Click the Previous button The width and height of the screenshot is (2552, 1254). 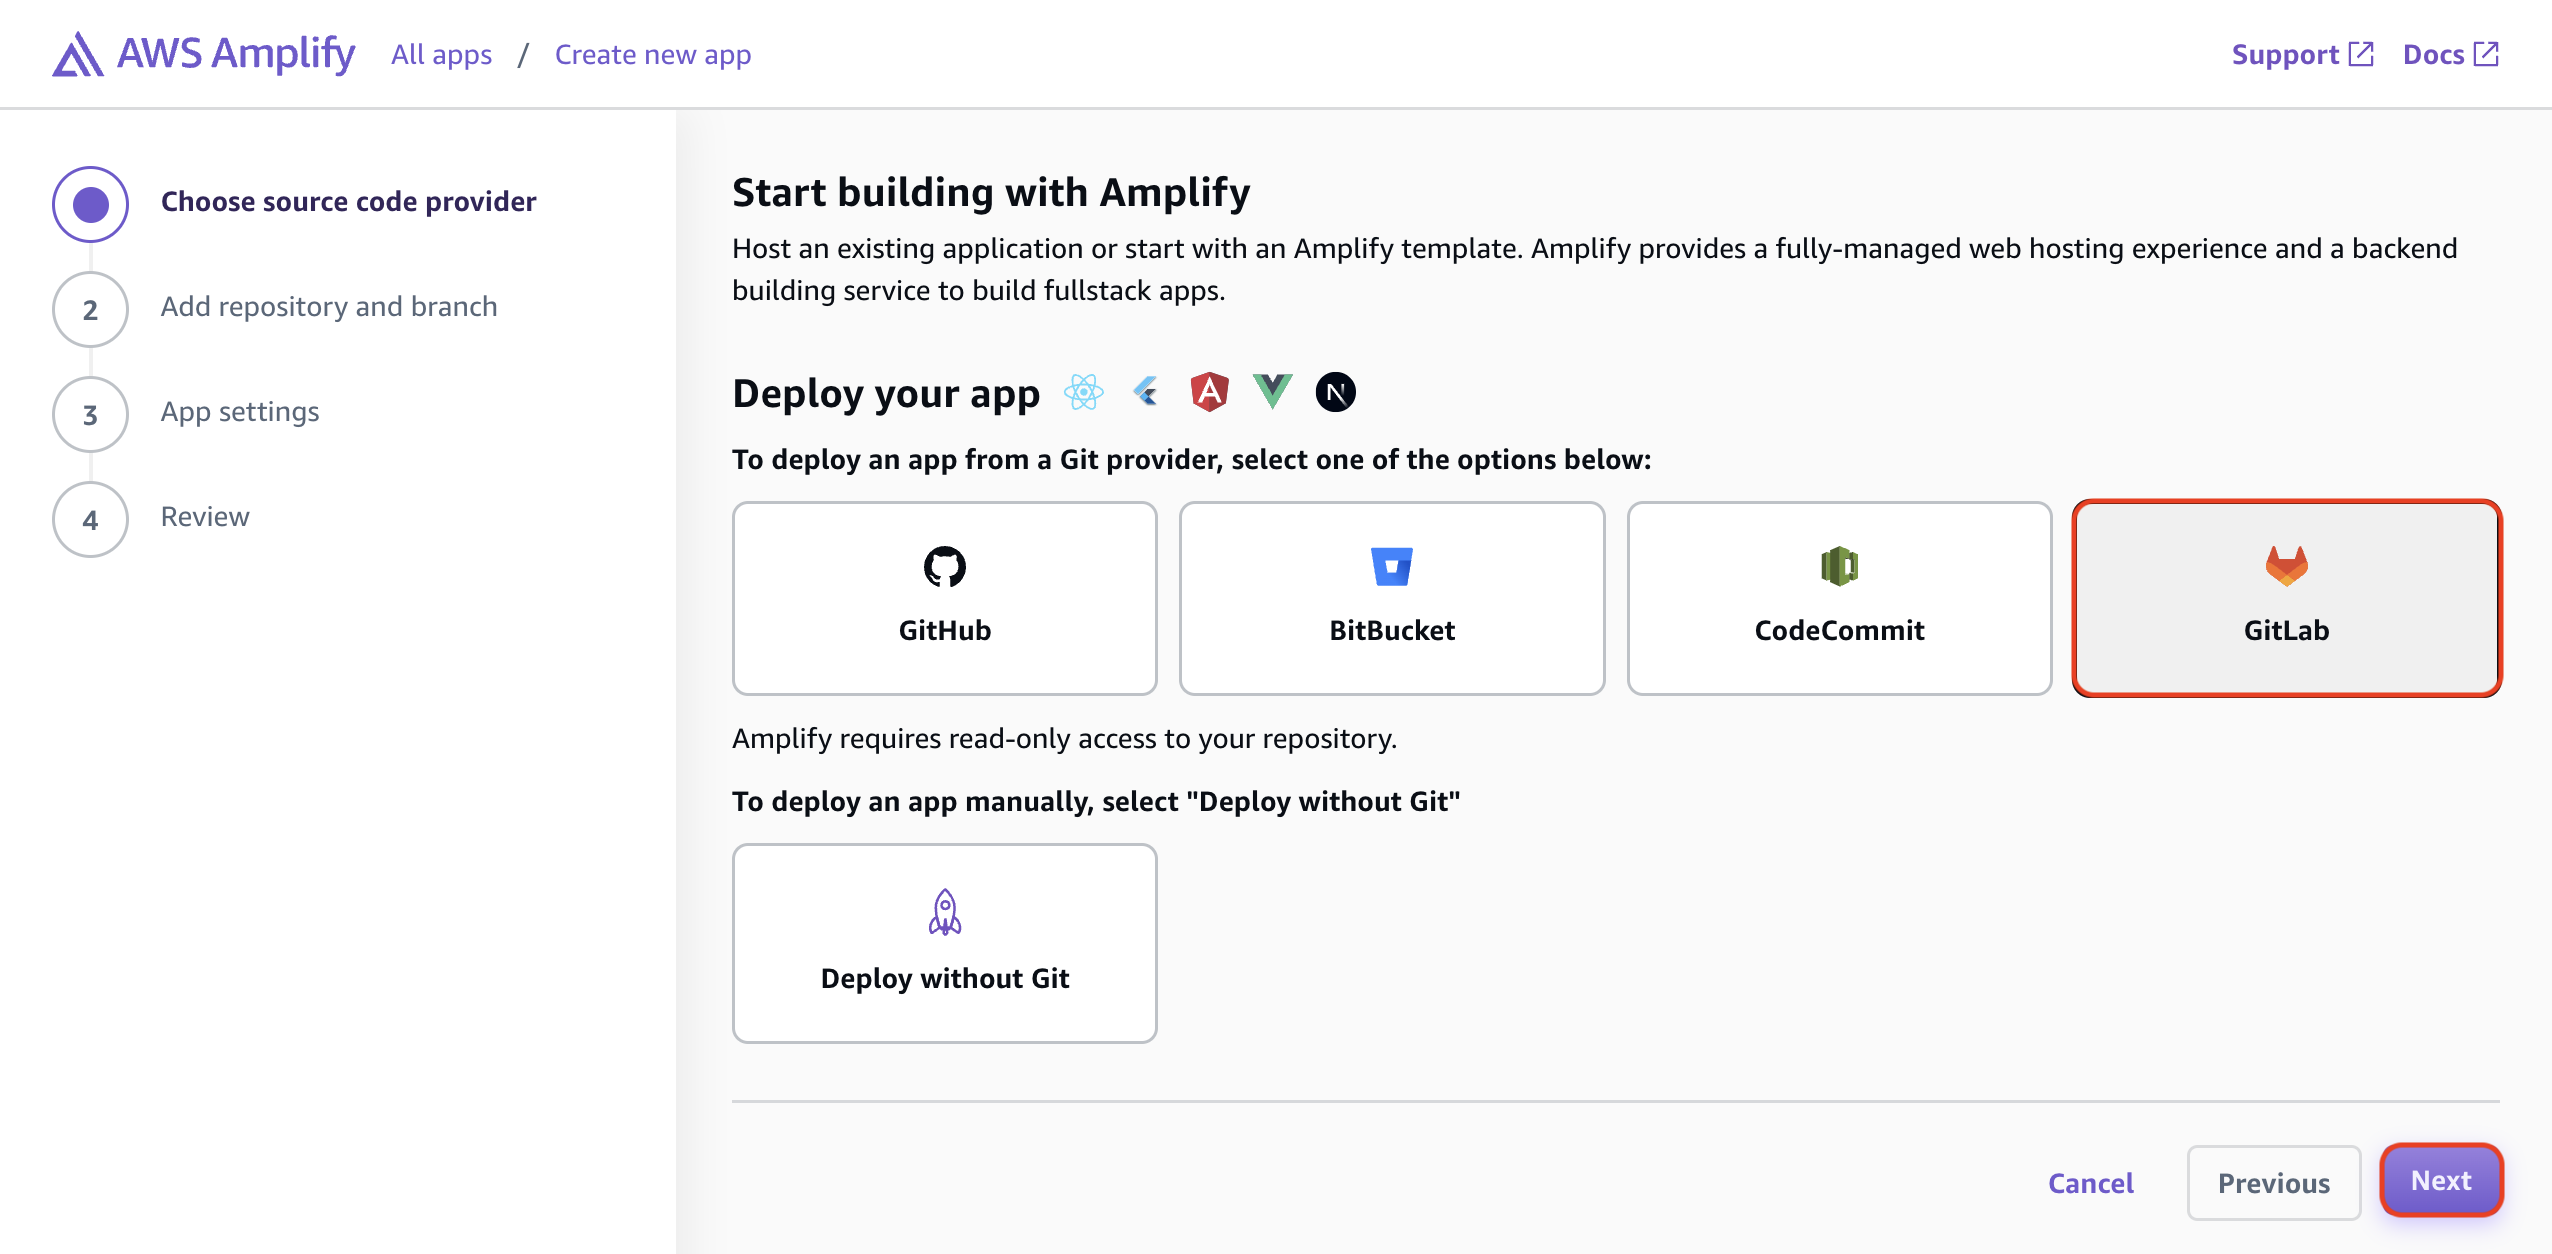click(2273, 1183)
